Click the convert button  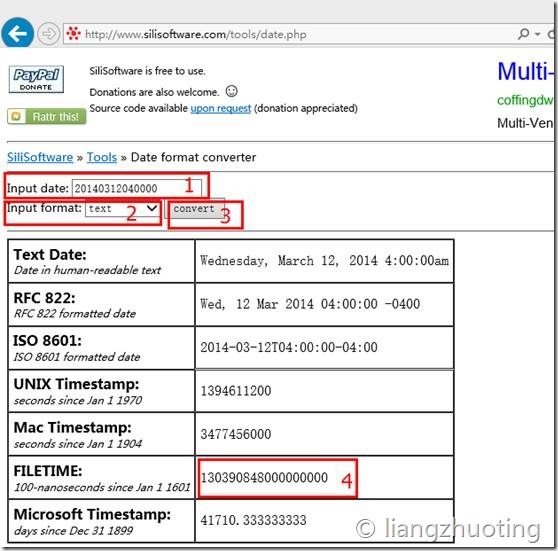[x=194, y=208]
